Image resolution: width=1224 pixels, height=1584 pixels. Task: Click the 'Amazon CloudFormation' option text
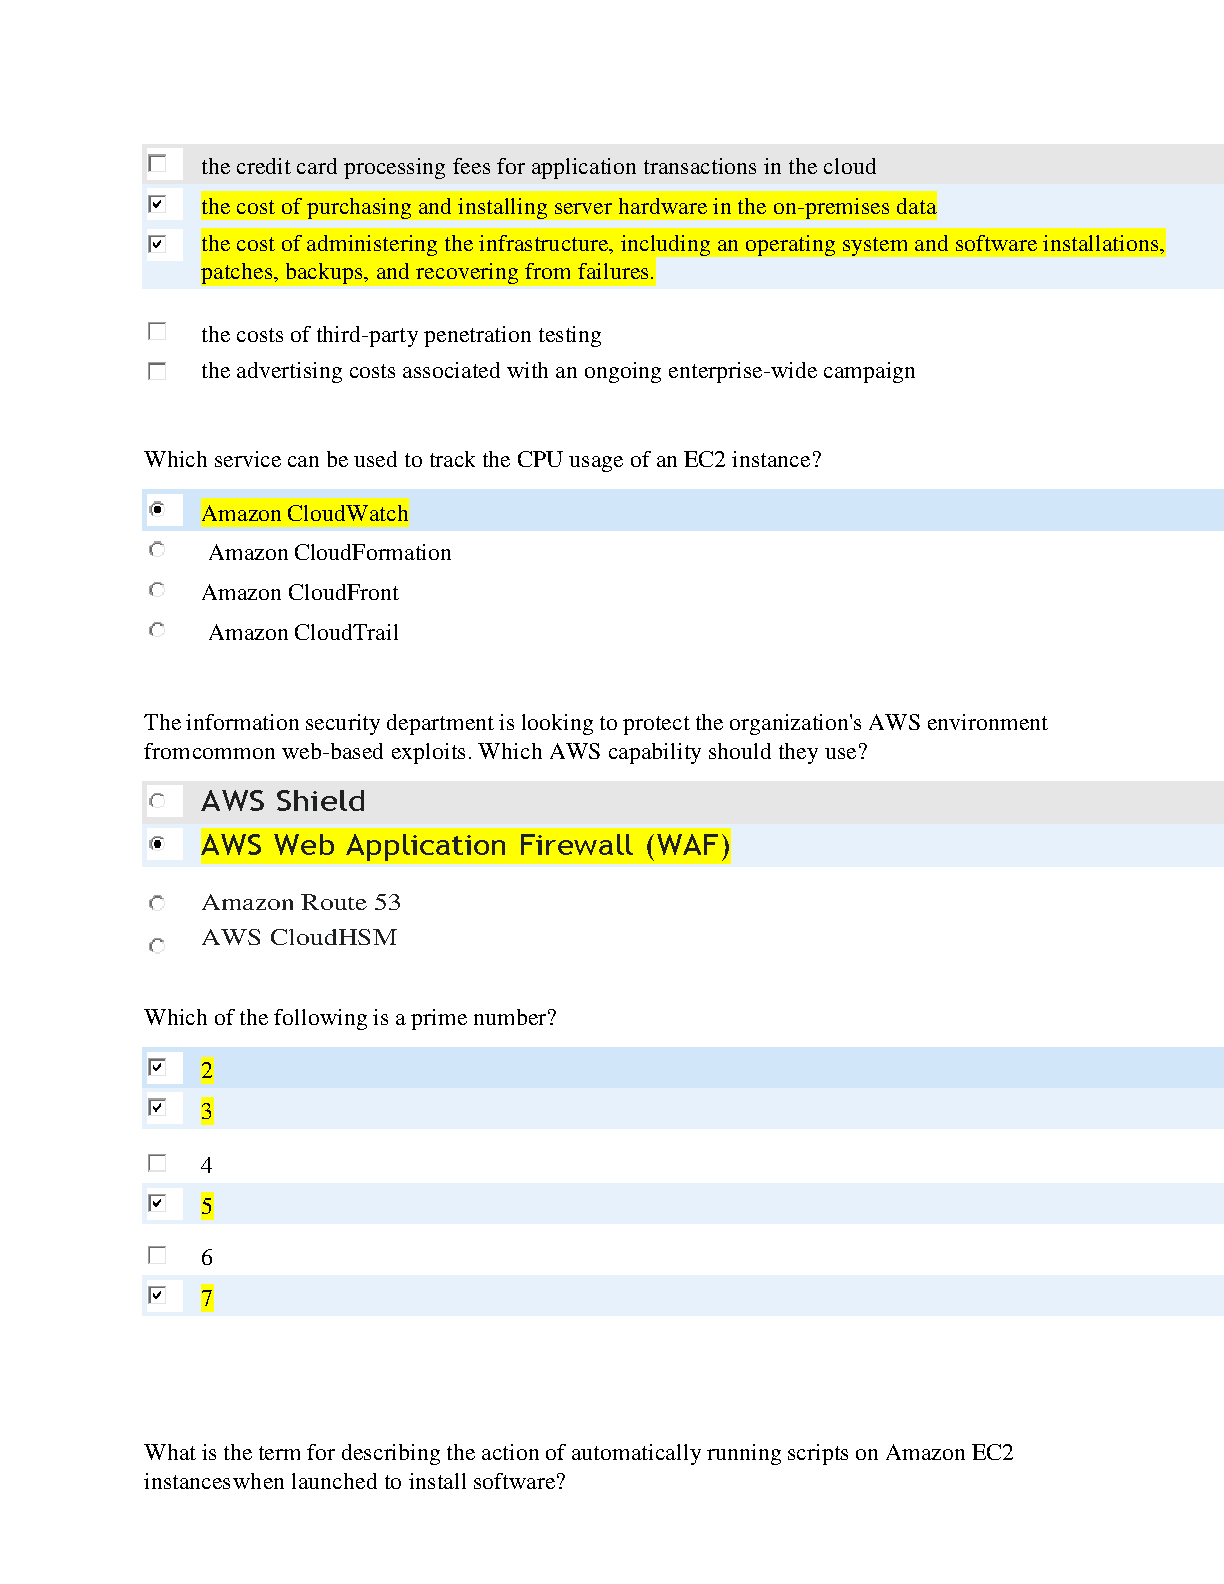[x=330, y=553]
